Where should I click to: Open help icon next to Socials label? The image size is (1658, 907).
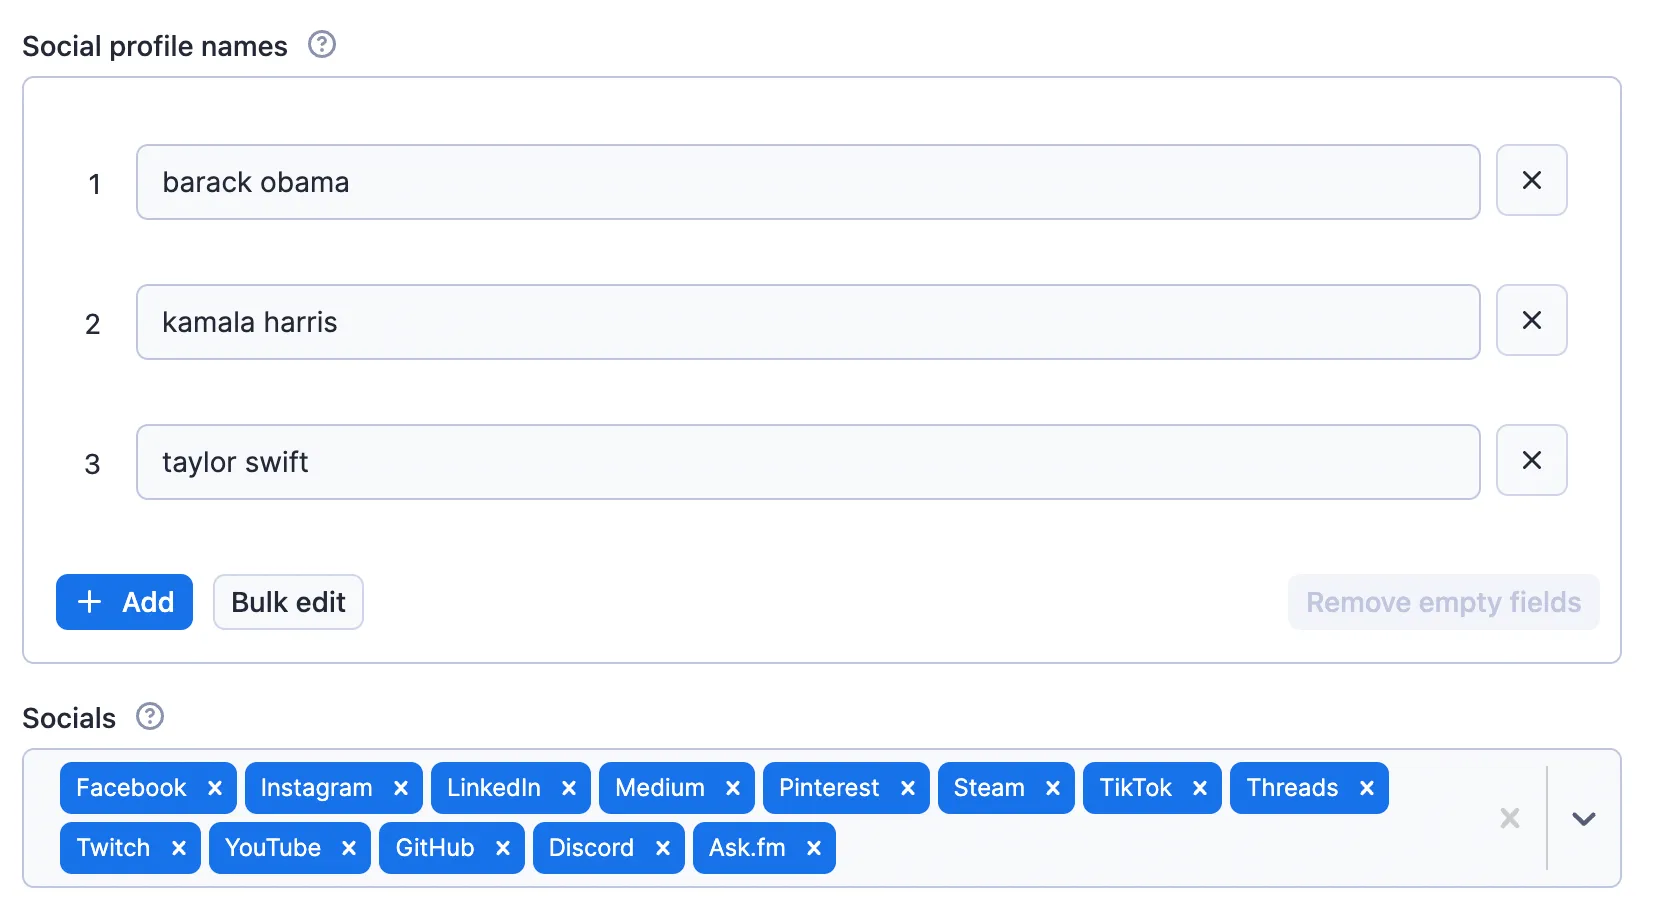pos(150,717)
